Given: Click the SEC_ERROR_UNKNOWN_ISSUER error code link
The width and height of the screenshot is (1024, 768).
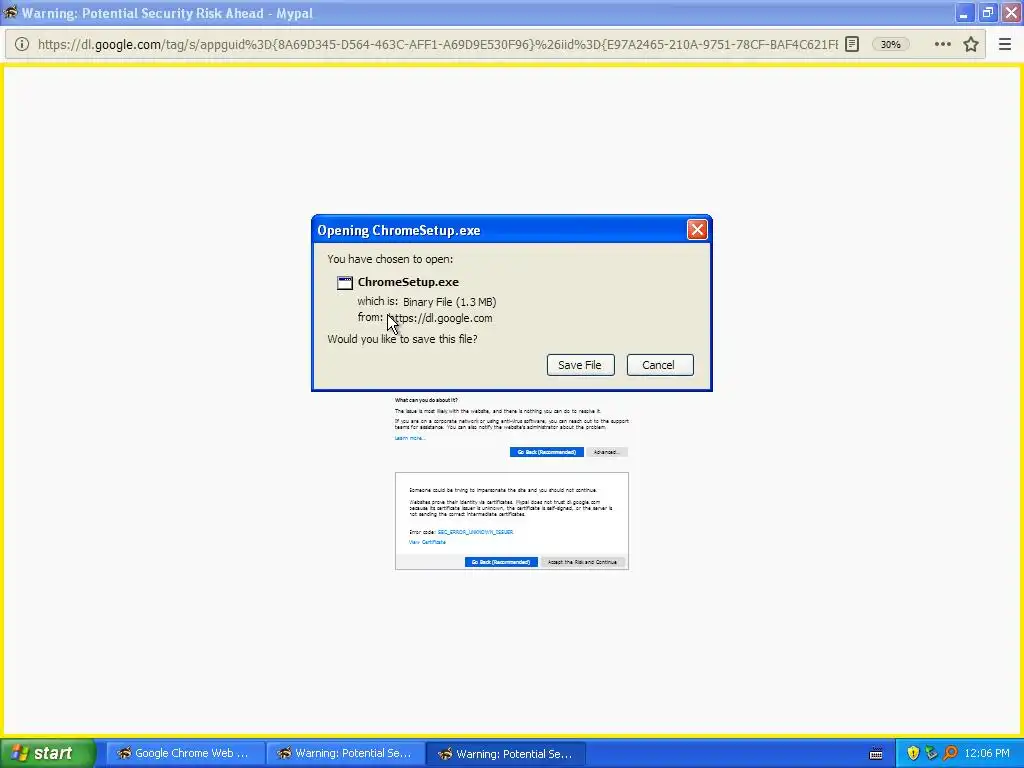Looking at the screenshot, I should (x=475, y=532).
